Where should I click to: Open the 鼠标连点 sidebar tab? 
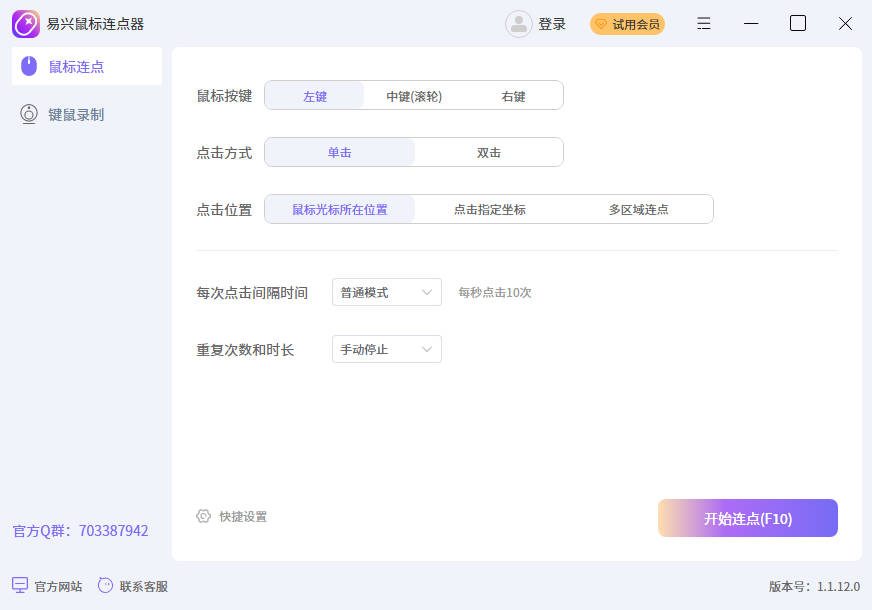(76, 67)
